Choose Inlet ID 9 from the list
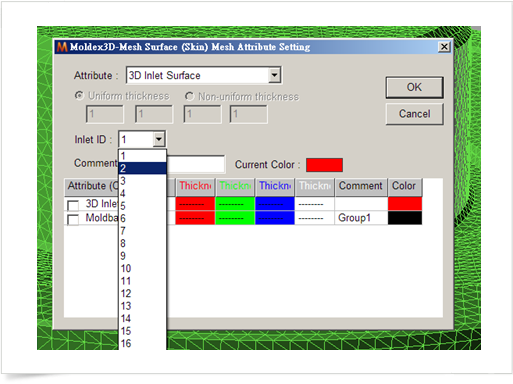The width and height of the screenshot is (513, 384). coord(142,256)
